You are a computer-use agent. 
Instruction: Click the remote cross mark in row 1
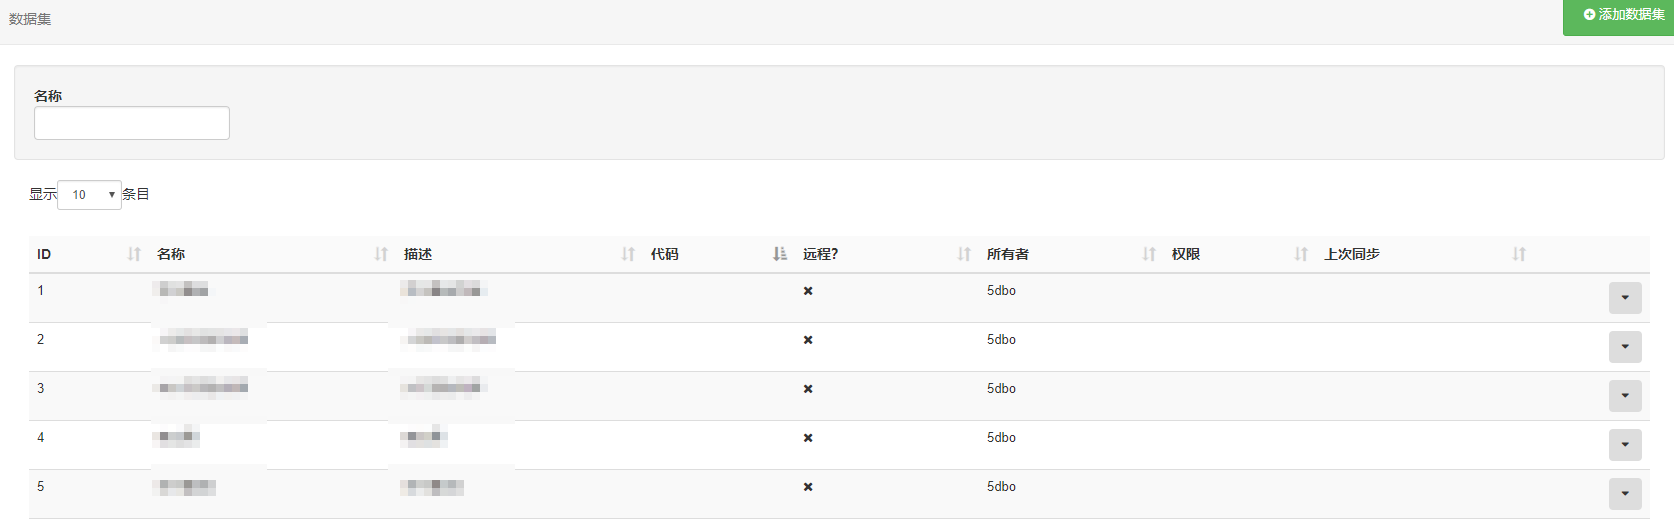coord(808,291)
